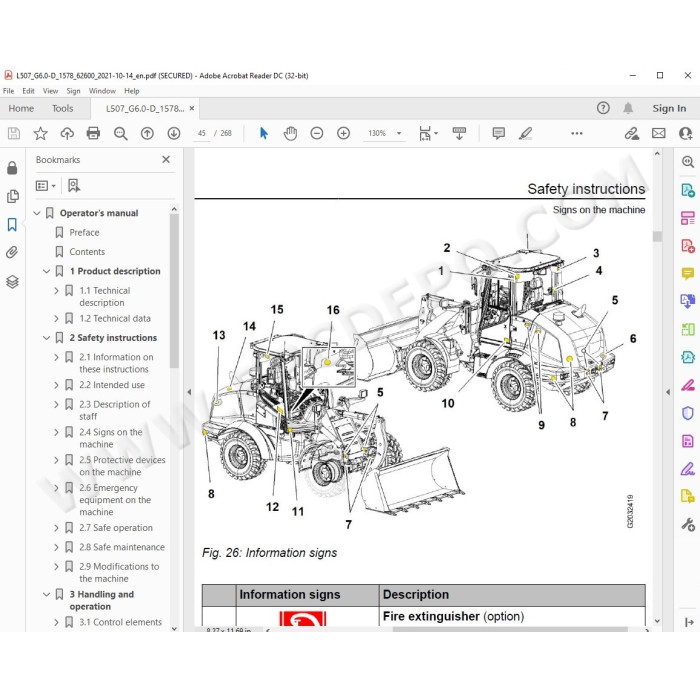700x700 pixels.
Task: Jump to Preface bookmark
Action: 84,233
